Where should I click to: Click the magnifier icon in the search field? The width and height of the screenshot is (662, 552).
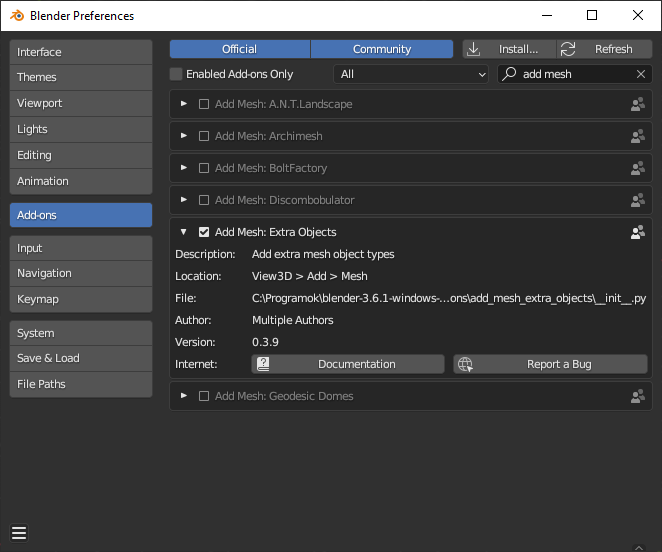click(509, 74)
